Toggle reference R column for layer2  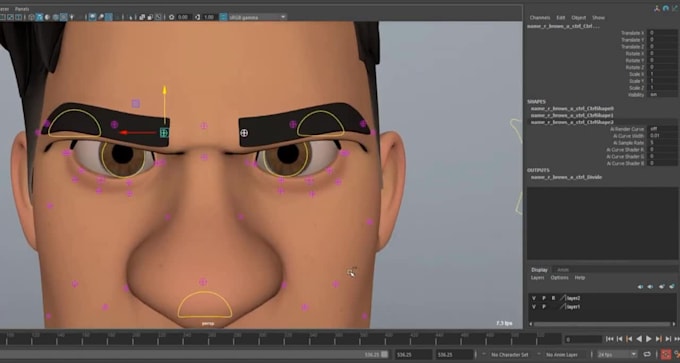pos(553,298)
